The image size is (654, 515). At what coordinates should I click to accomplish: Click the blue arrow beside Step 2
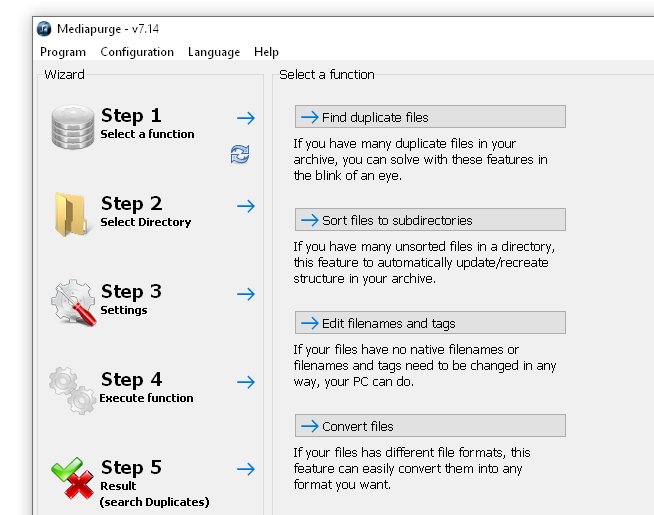click(246, 206)
